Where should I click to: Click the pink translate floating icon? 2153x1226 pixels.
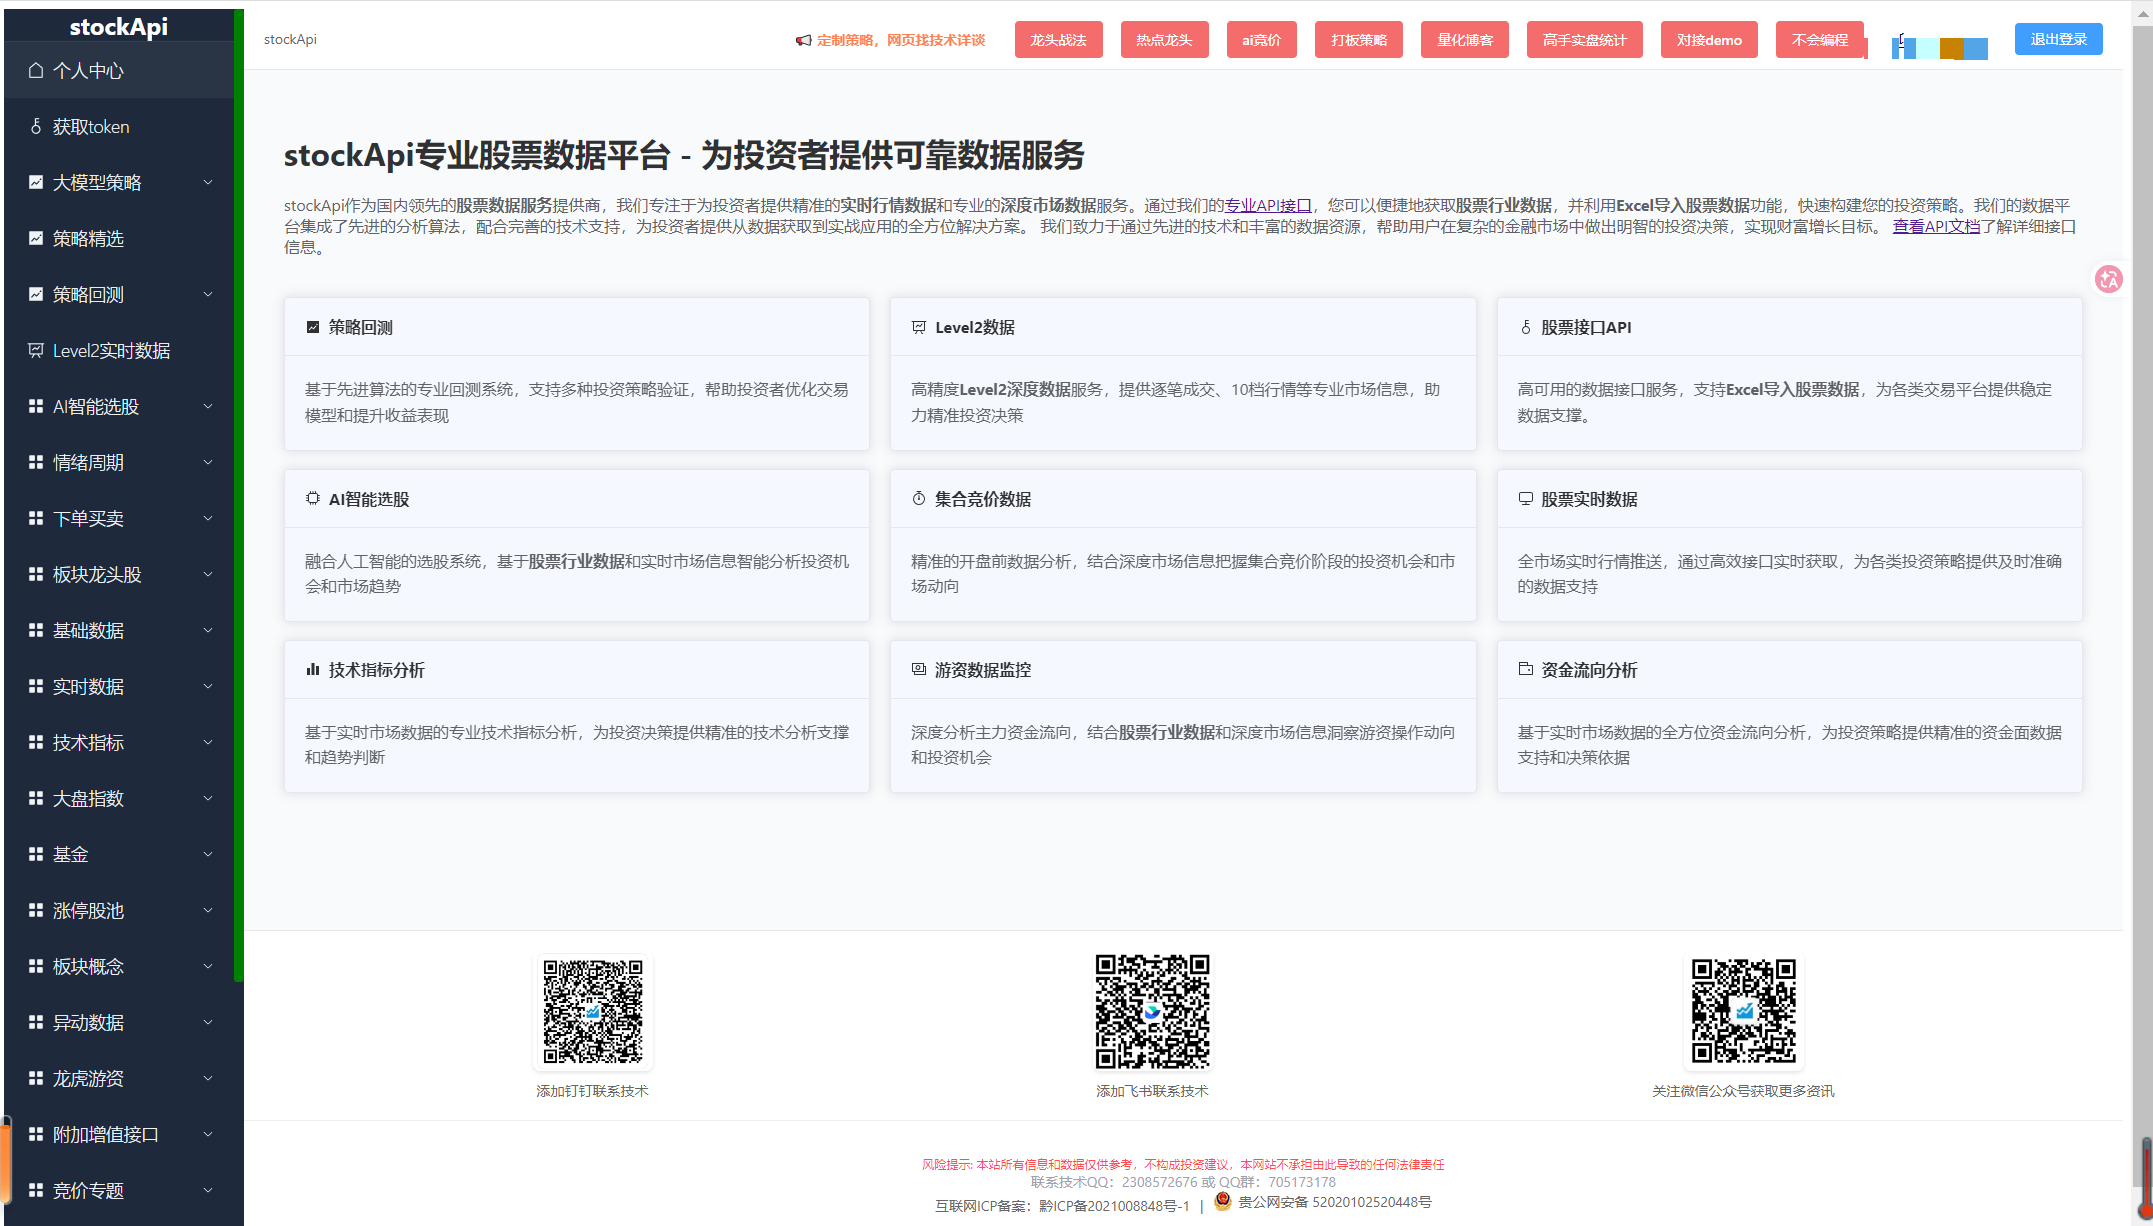2109,279
